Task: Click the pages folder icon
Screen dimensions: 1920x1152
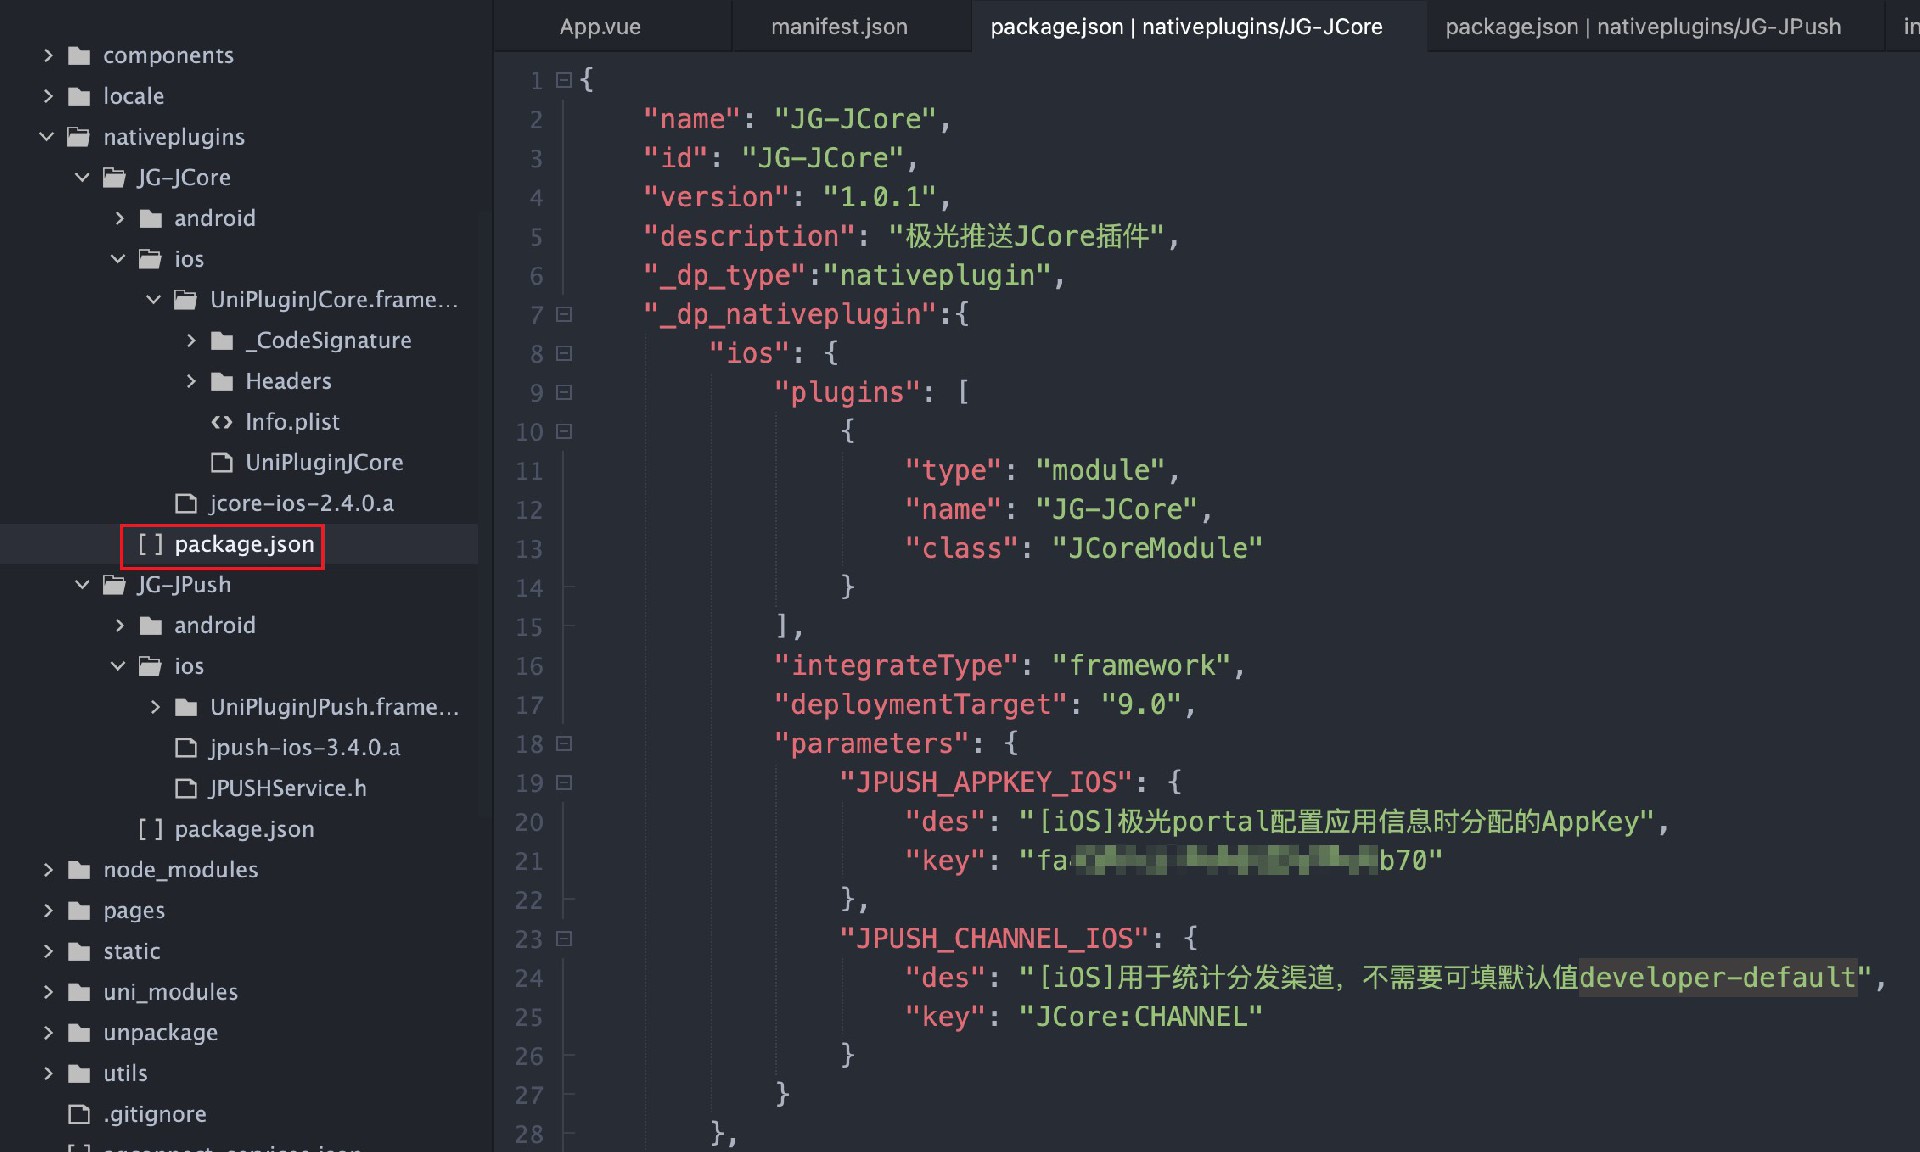Action: (79, 910)
